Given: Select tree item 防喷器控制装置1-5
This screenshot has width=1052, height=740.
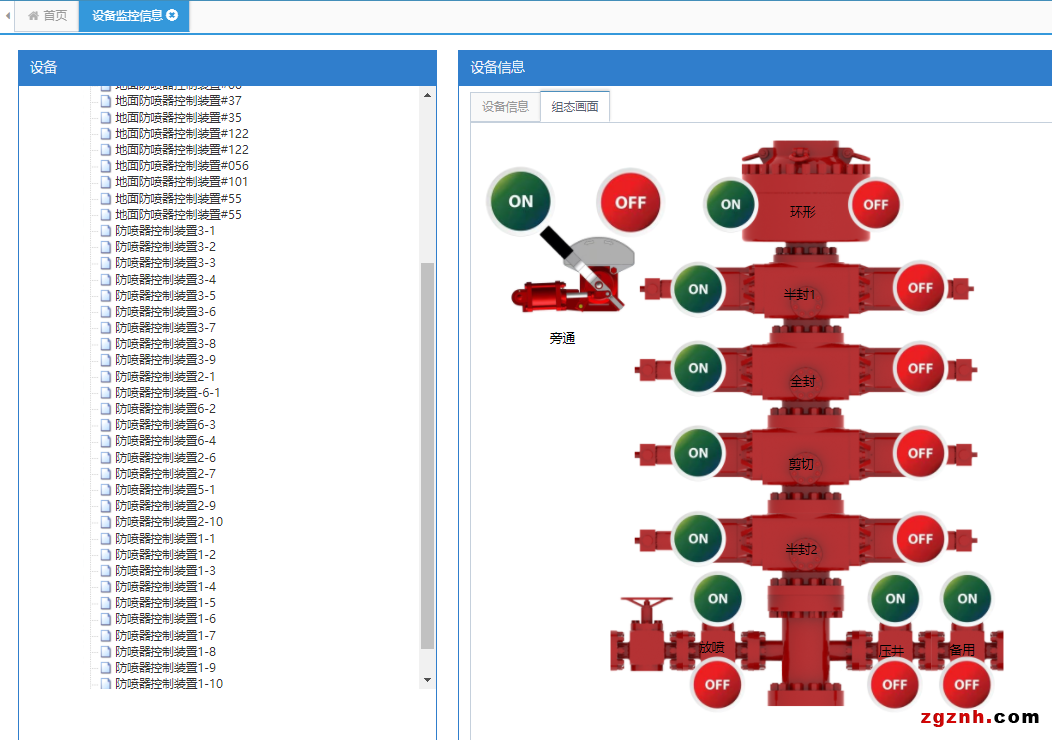Looking at the screenshot, I should pos(165,602).
